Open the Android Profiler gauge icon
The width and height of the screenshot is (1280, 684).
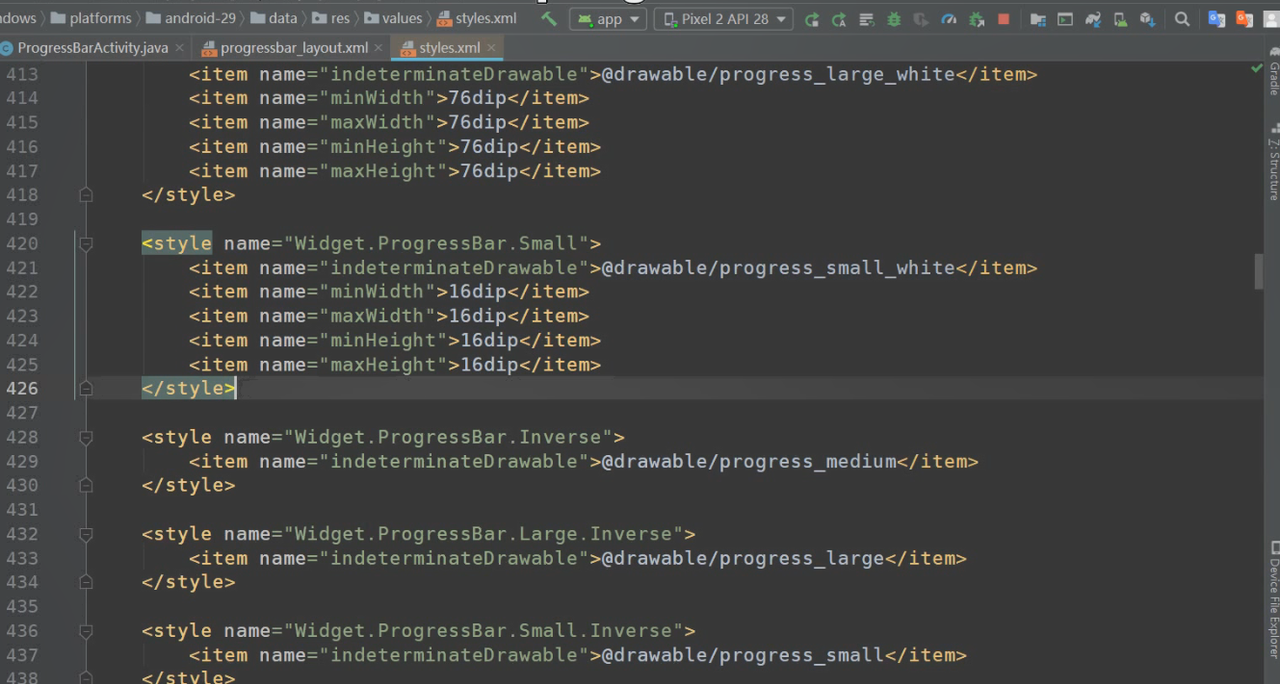949,19
